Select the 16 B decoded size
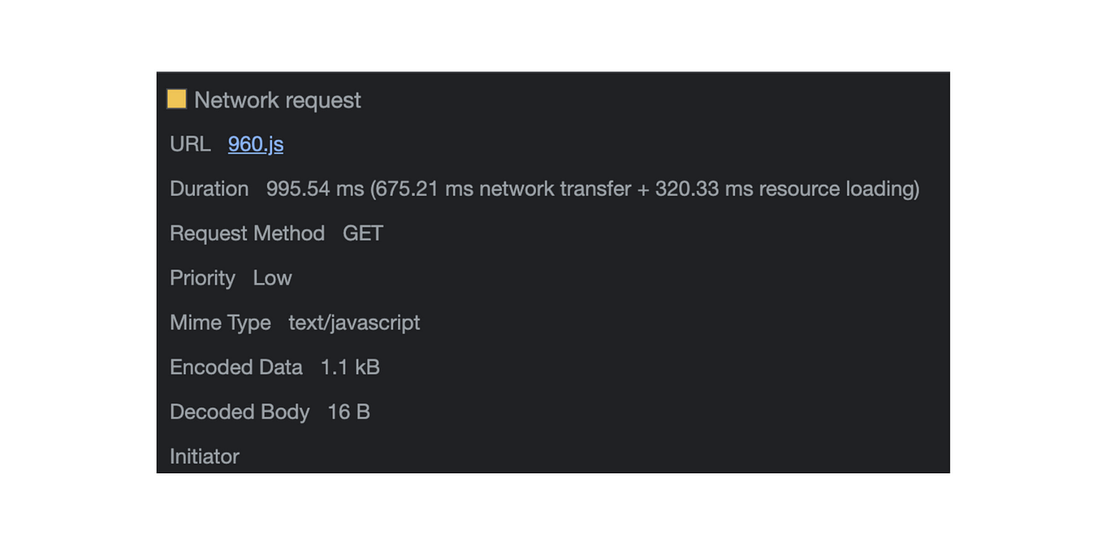Screen dimensions: 1110x539 pyautogui.click(x=349, y=411)
